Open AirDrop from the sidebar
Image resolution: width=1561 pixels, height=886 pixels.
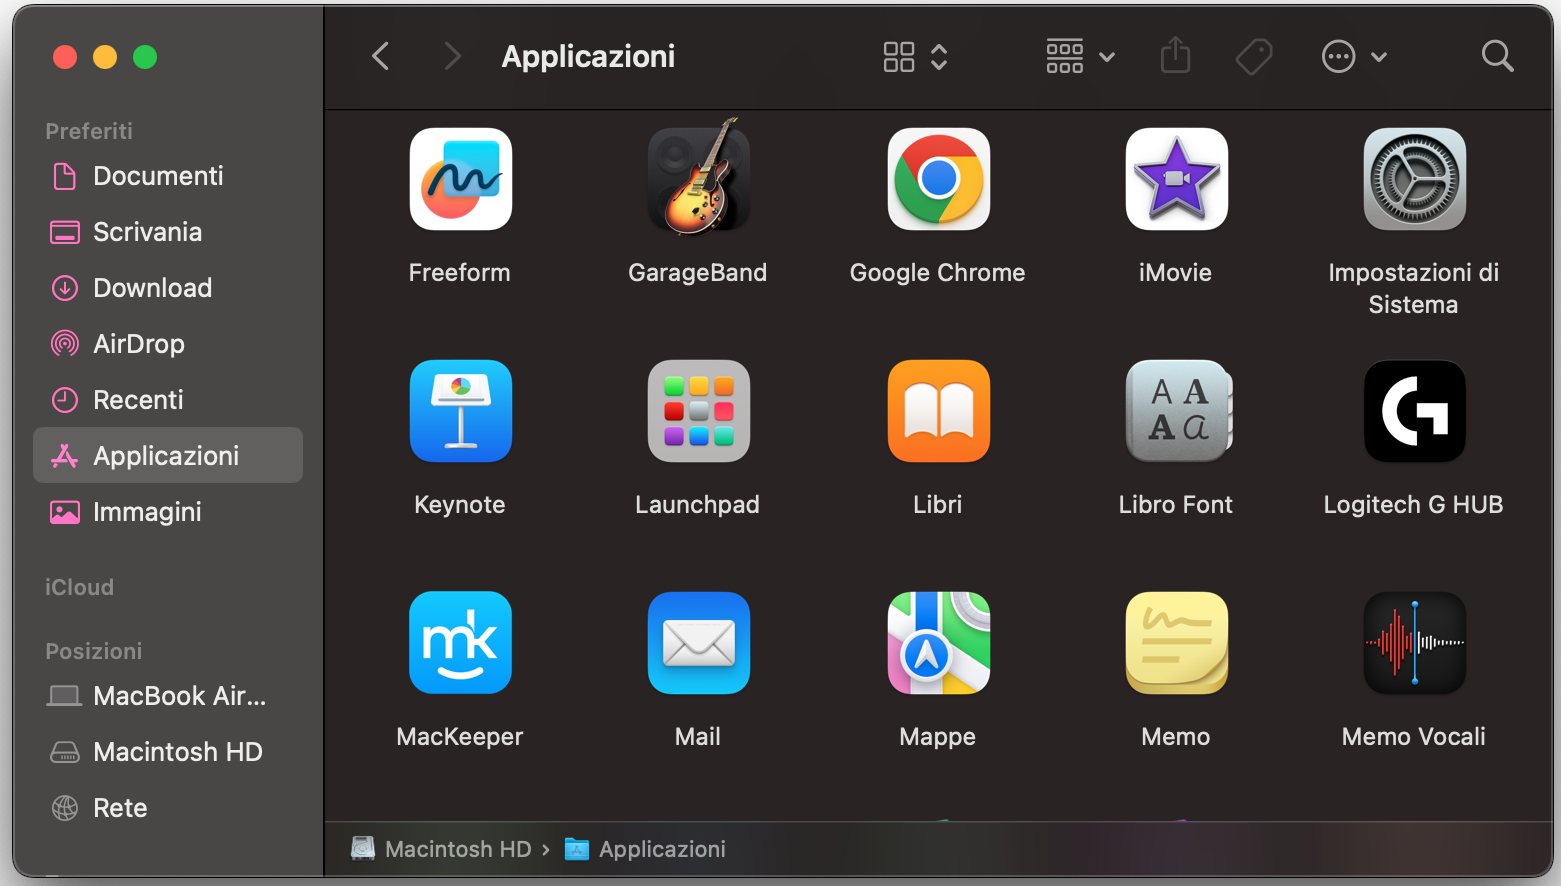[x=139, y=344]
